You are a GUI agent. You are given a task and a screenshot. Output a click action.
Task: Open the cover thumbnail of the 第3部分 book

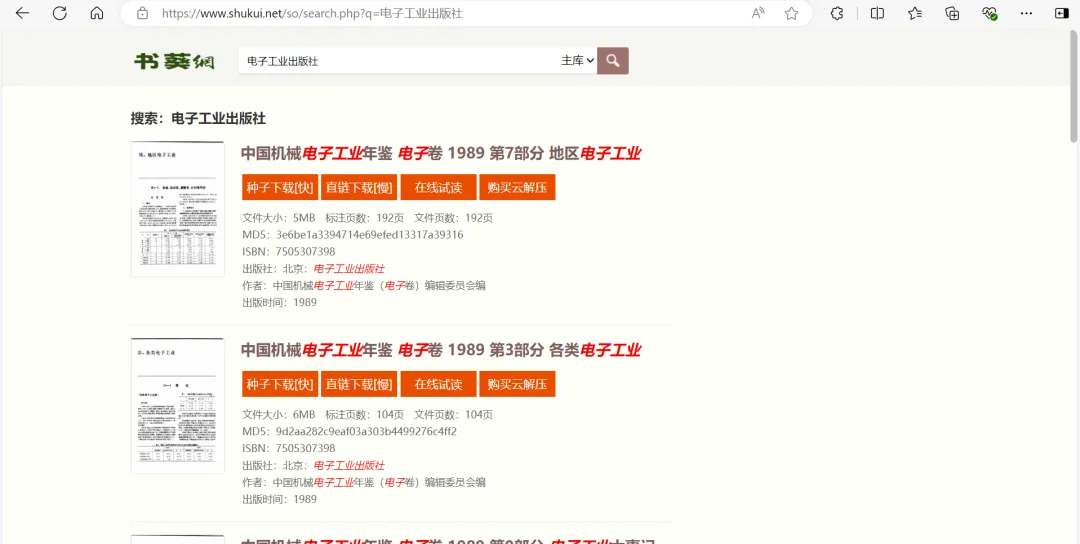(178, 406)
